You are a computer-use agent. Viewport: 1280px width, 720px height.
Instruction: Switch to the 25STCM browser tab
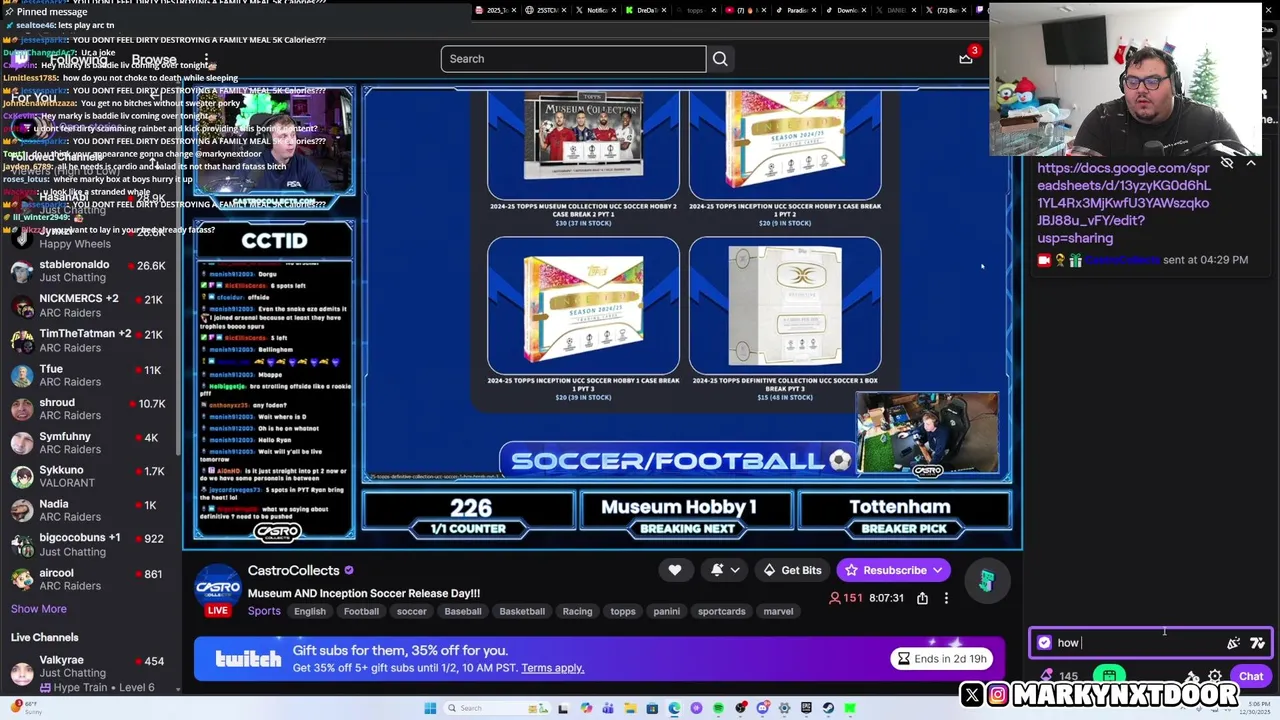click(543, 10)
